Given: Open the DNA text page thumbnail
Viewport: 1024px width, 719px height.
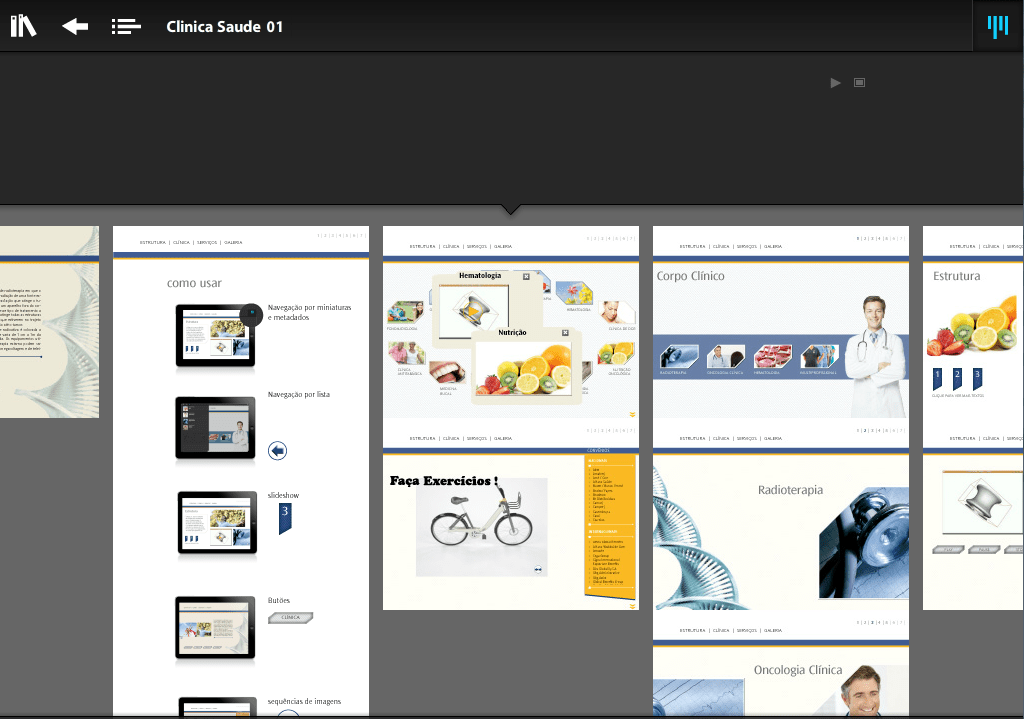Looking at the screenshot, I should 50,322.
